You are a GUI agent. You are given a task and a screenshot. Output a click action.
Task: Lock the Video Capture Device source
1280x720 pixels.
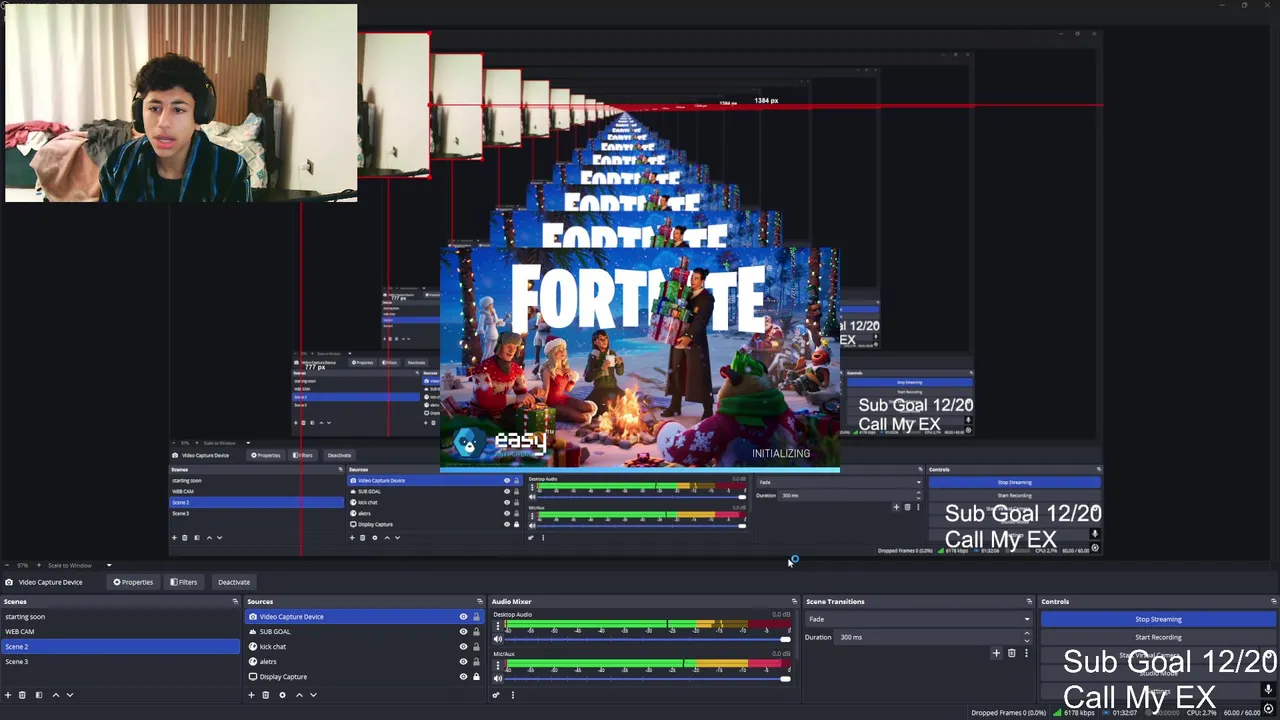[x=476, y=617]
